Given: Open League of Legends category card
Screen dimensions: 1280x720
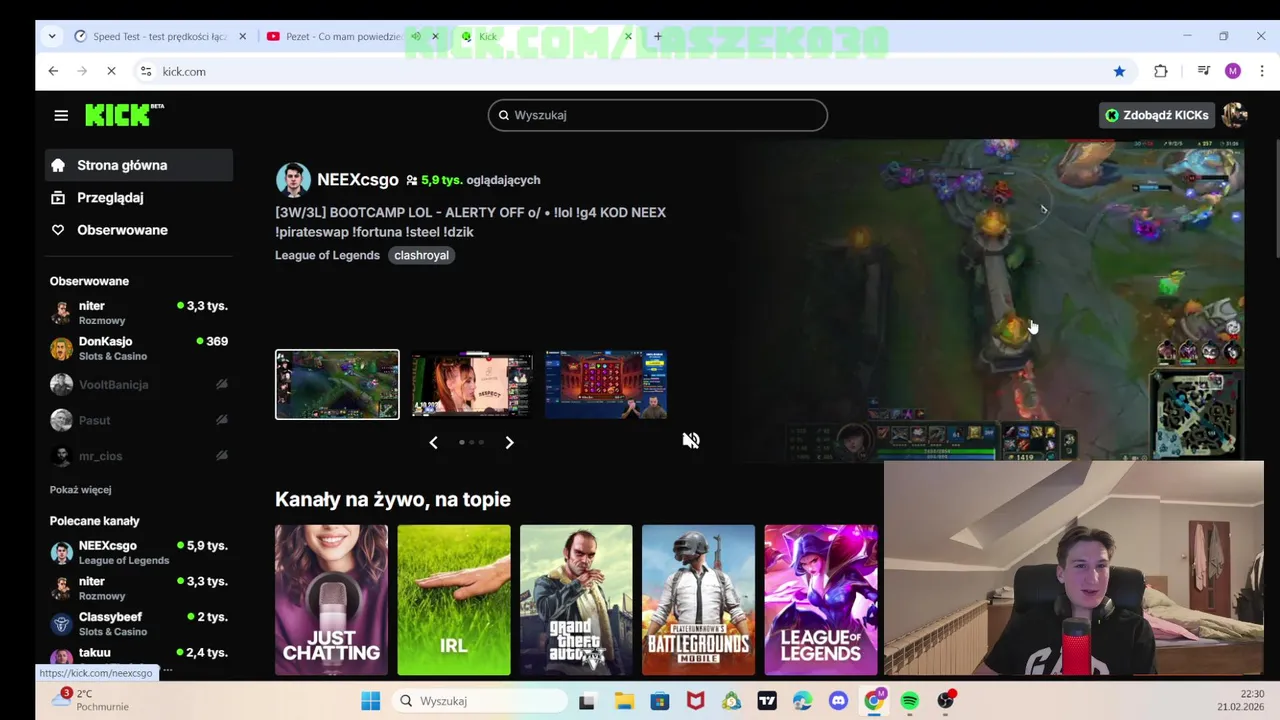Looking at the screenshot, I should coord(821,600).
